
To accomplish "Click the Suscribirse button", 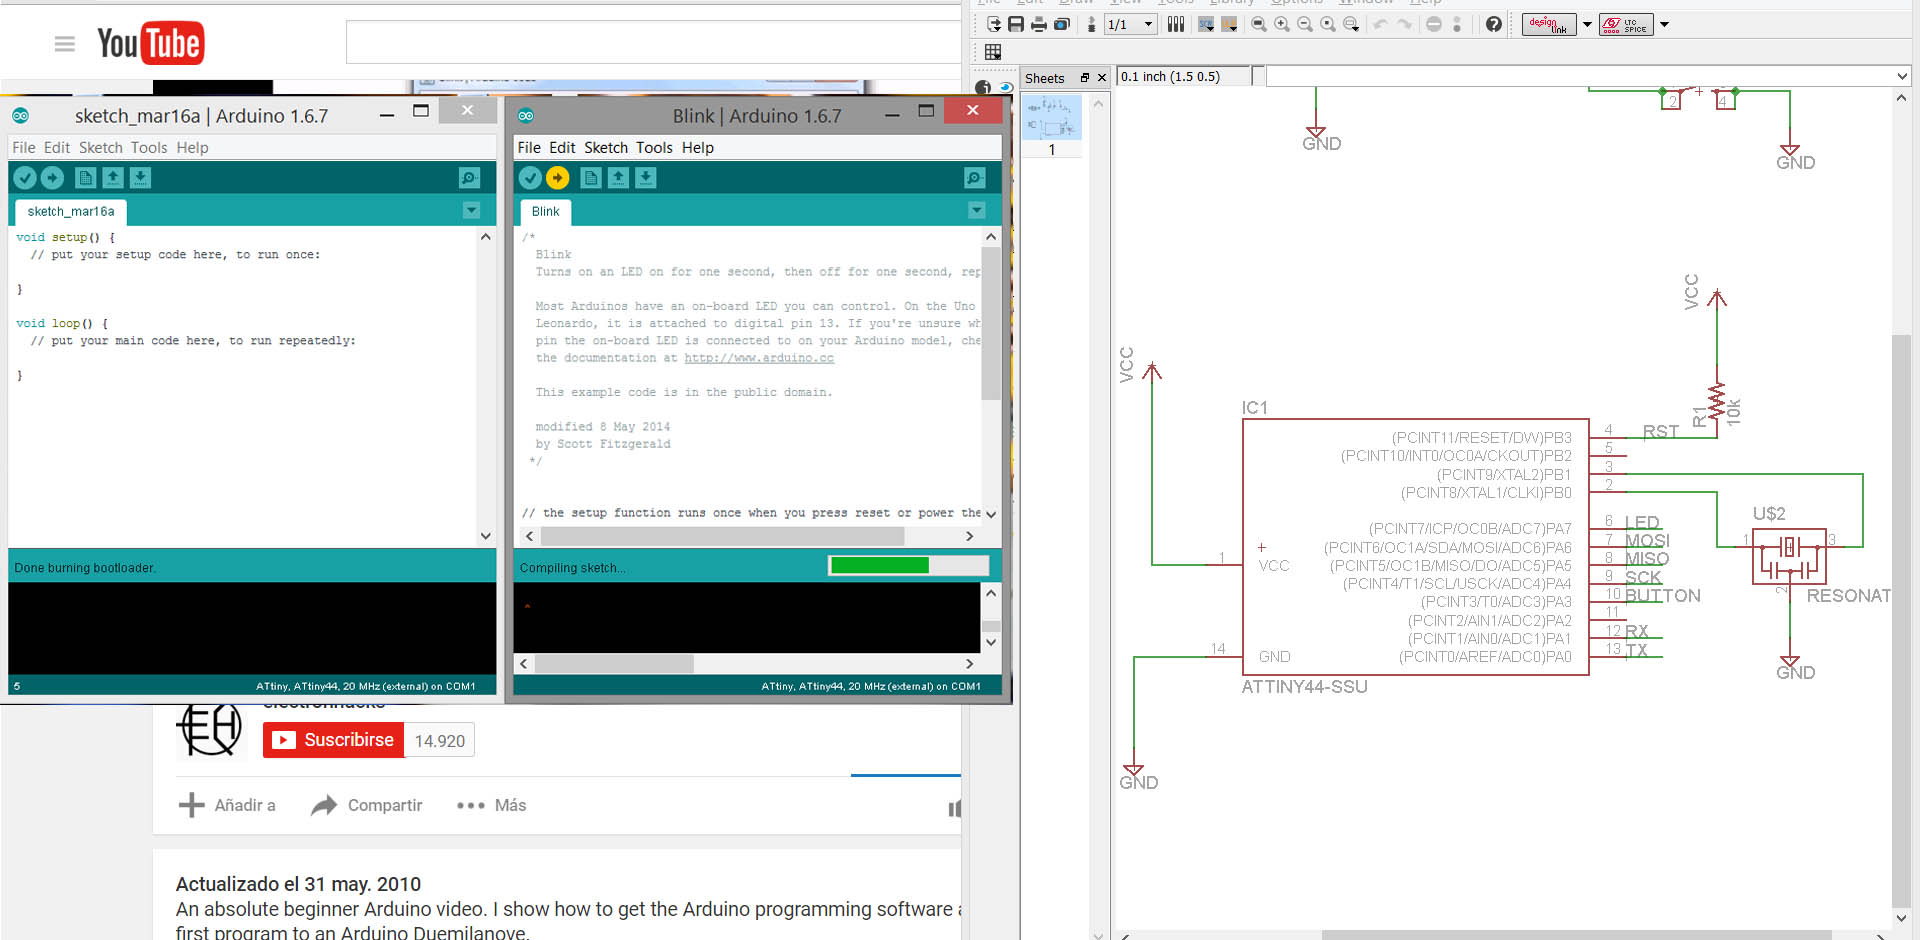I will (x=334, y=740).
